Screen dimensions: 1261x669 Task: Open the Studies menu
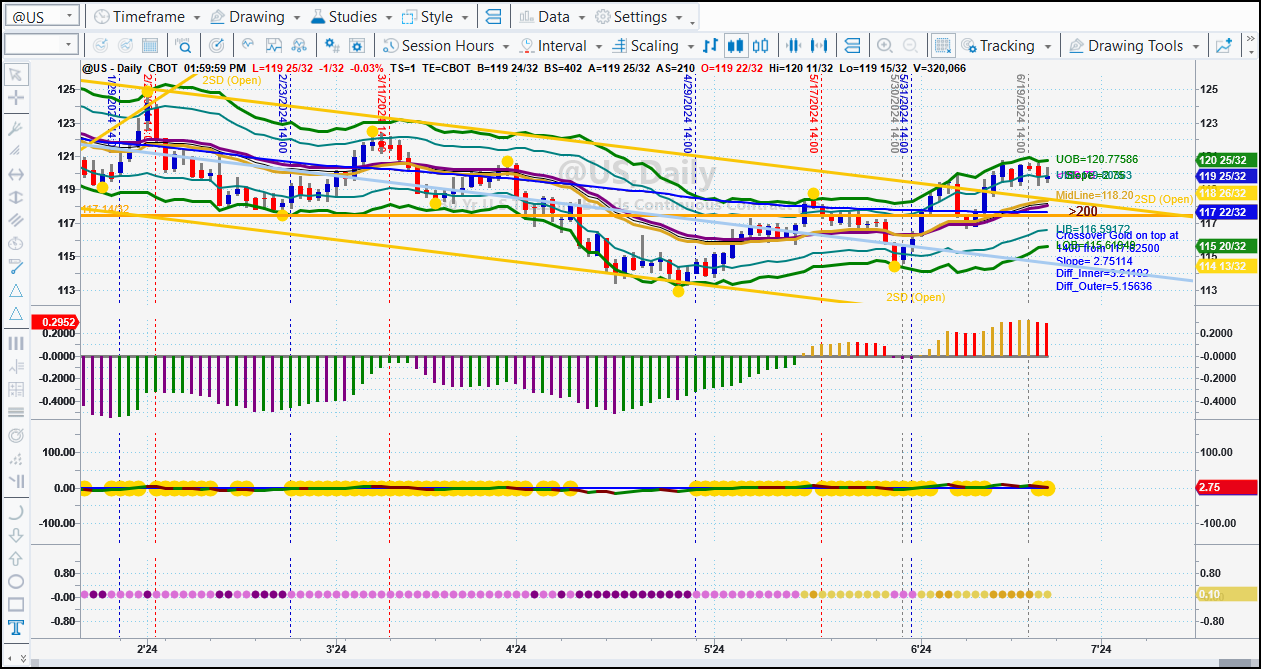click(352, 17)
